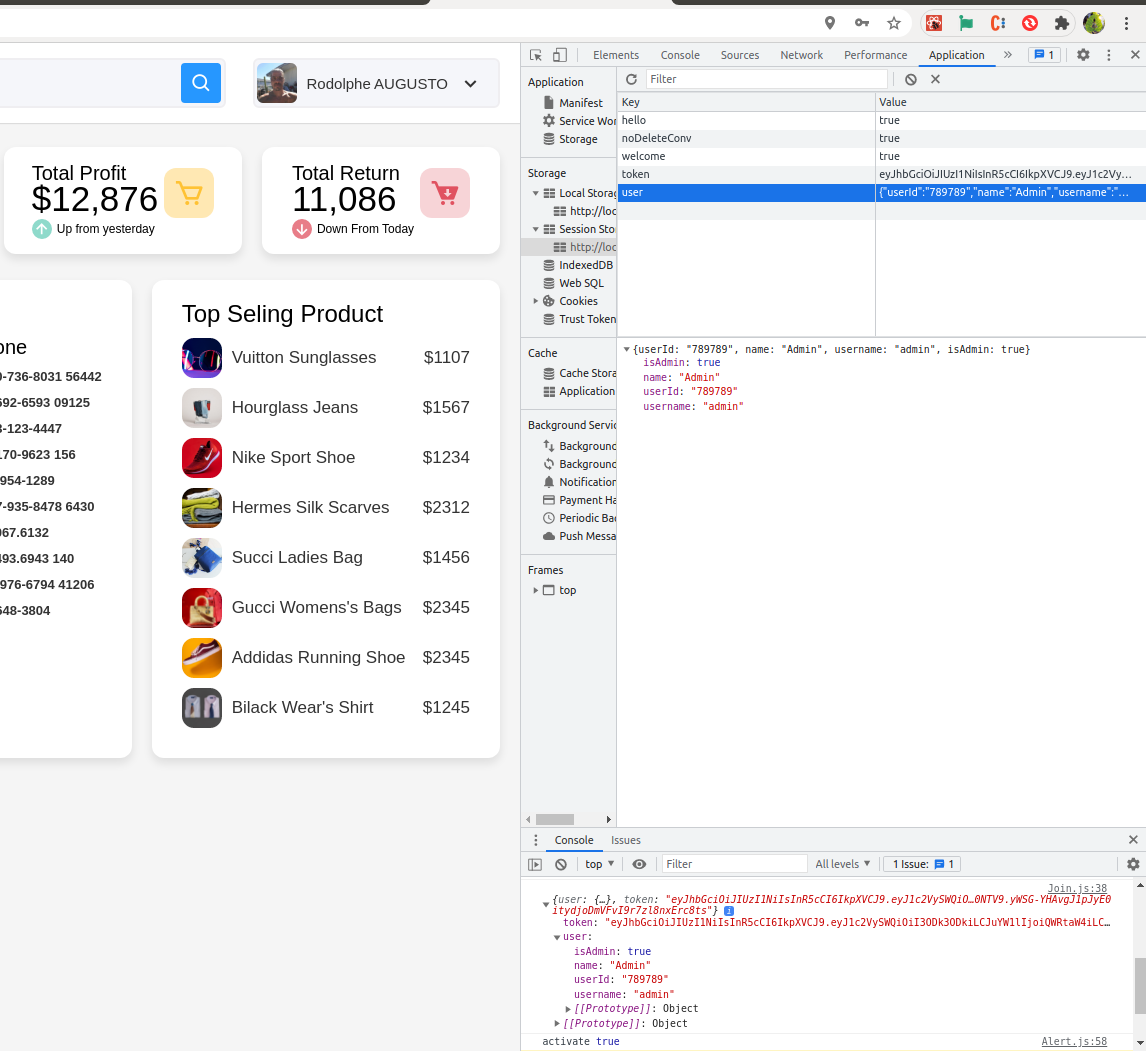
Task: Switch to the Network tab
Action: coord(801,55)
